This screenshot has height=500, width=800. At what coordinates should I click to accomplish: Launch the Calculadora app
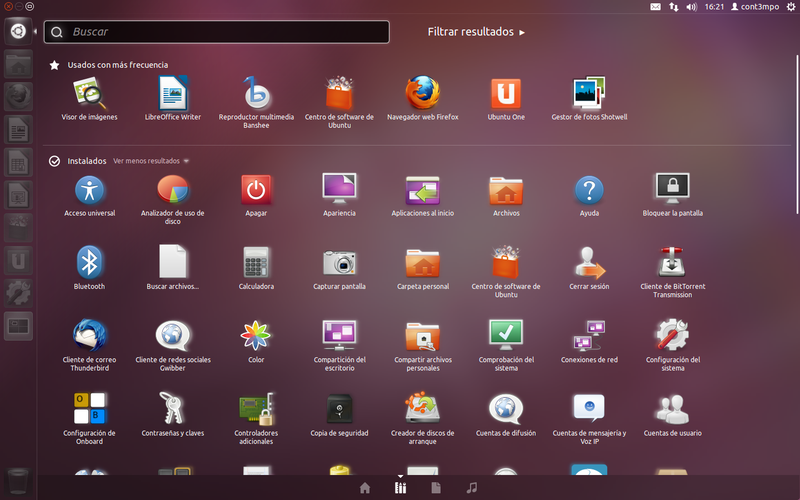256,262
